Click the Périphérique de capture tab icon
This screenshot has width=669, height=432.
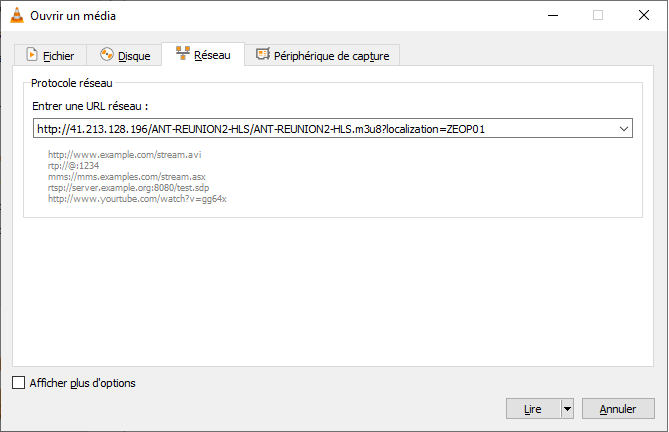(262, 55)
